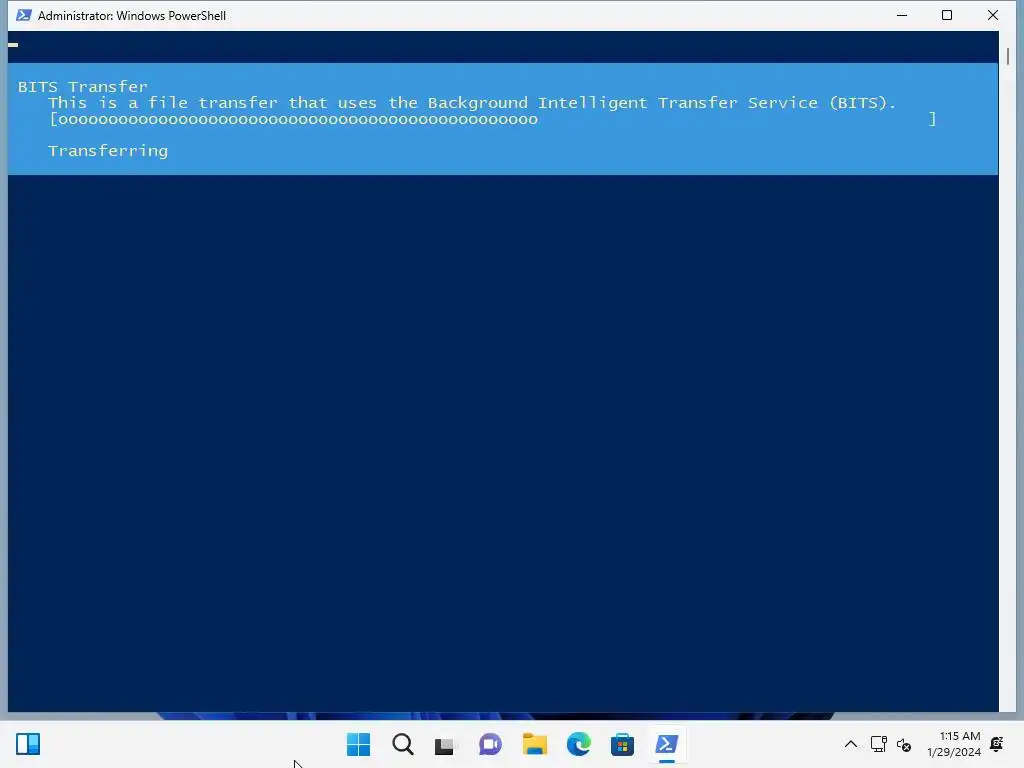Minimize the PowerShell window
1024x768 pixels.
pyautogui.click(x=902, y=15)
